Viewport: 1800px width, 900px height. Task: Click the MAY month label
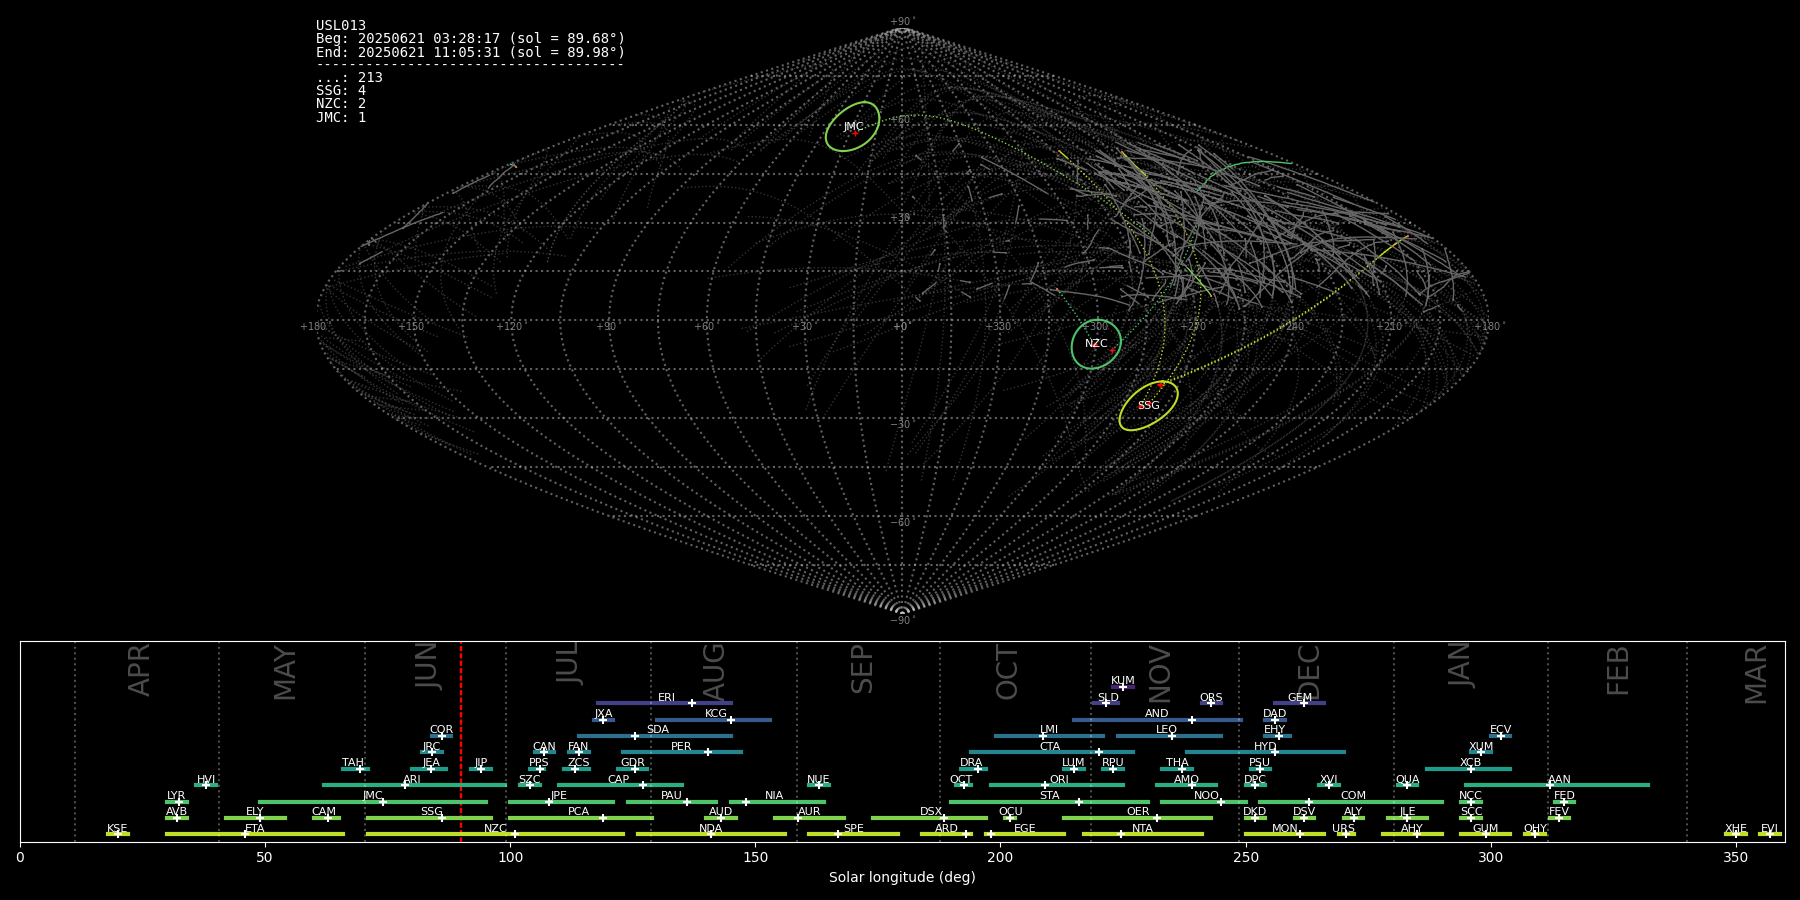[x=285, y=673]
